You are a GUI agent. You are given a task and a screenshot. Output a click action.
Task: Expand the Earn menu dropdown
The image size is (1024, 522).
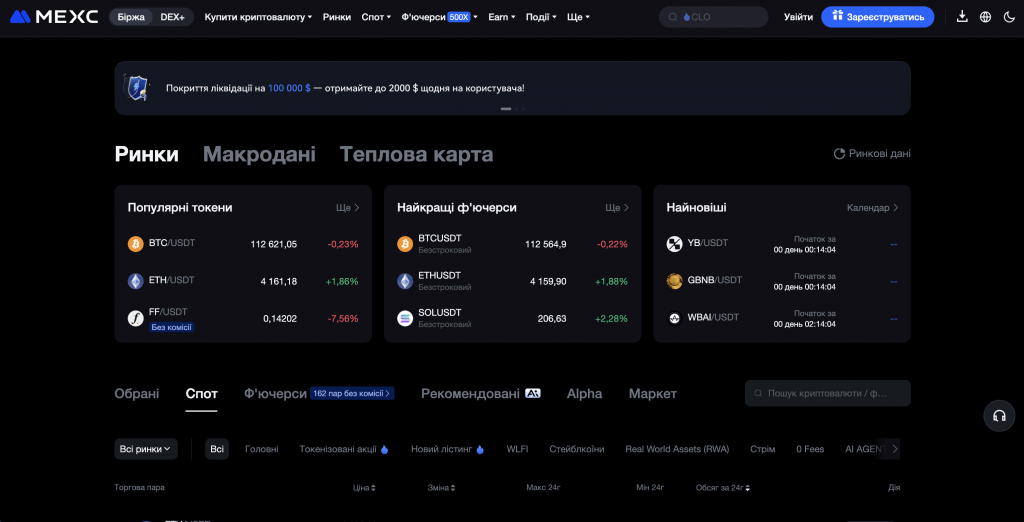click(x=501, y=17)
